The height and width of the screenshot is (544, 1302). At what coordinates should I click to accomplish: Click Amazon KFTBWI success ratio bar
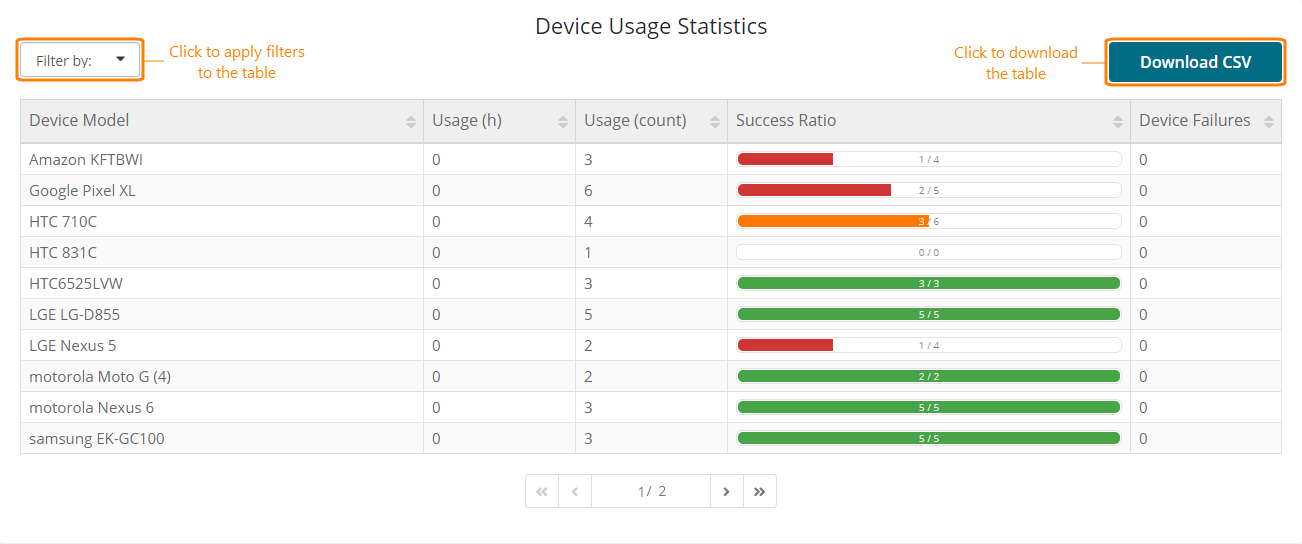click(x=928, y=159)
